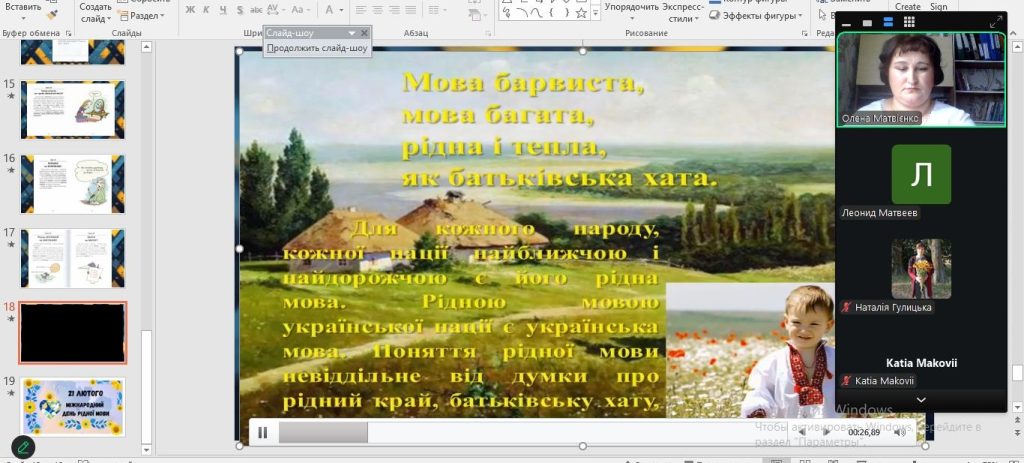Viewport: 1024px width, 463px height.
Task: Click the slide panel scroll up arrow
Action: [x=146, y=46]
